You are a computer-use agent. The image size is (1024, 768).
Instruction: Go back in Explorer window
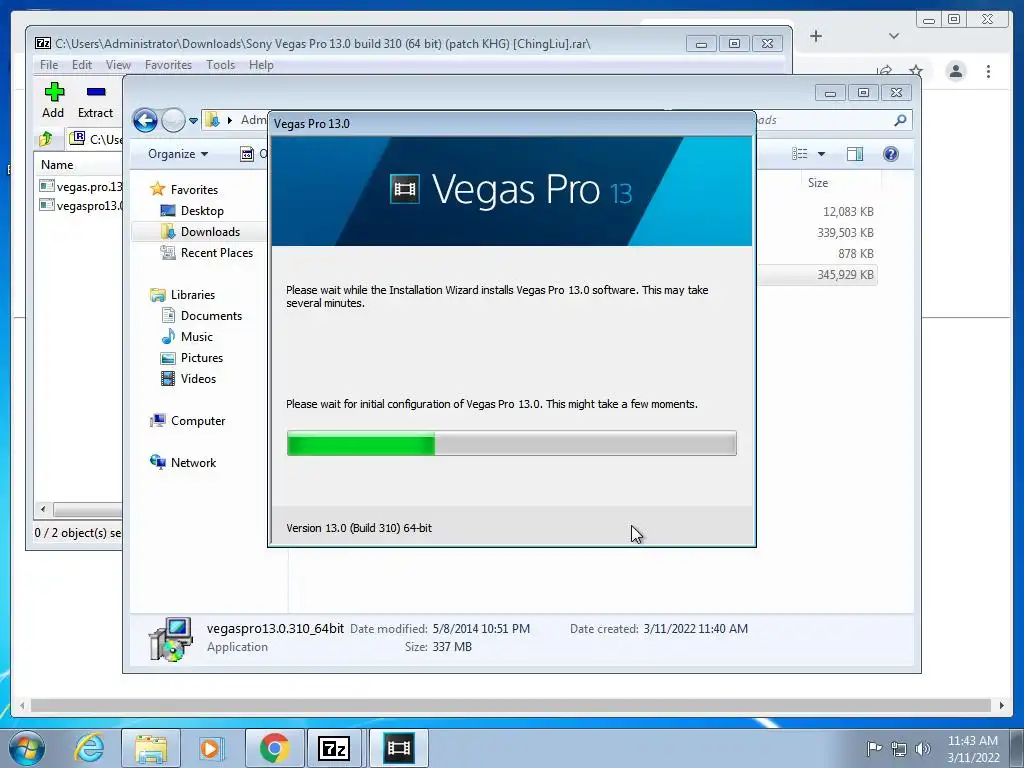point(145,120)
